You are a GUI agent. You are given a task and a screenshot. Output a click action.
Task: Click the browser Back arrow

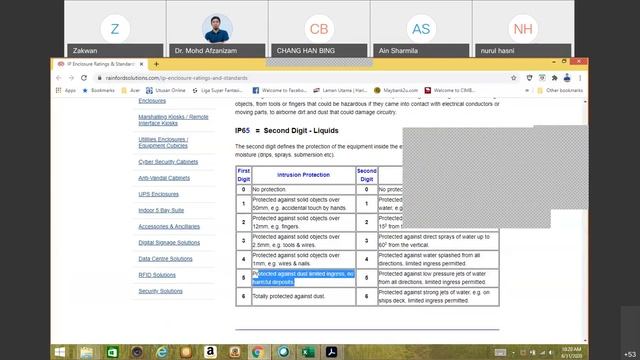click(x=59, y=78)
